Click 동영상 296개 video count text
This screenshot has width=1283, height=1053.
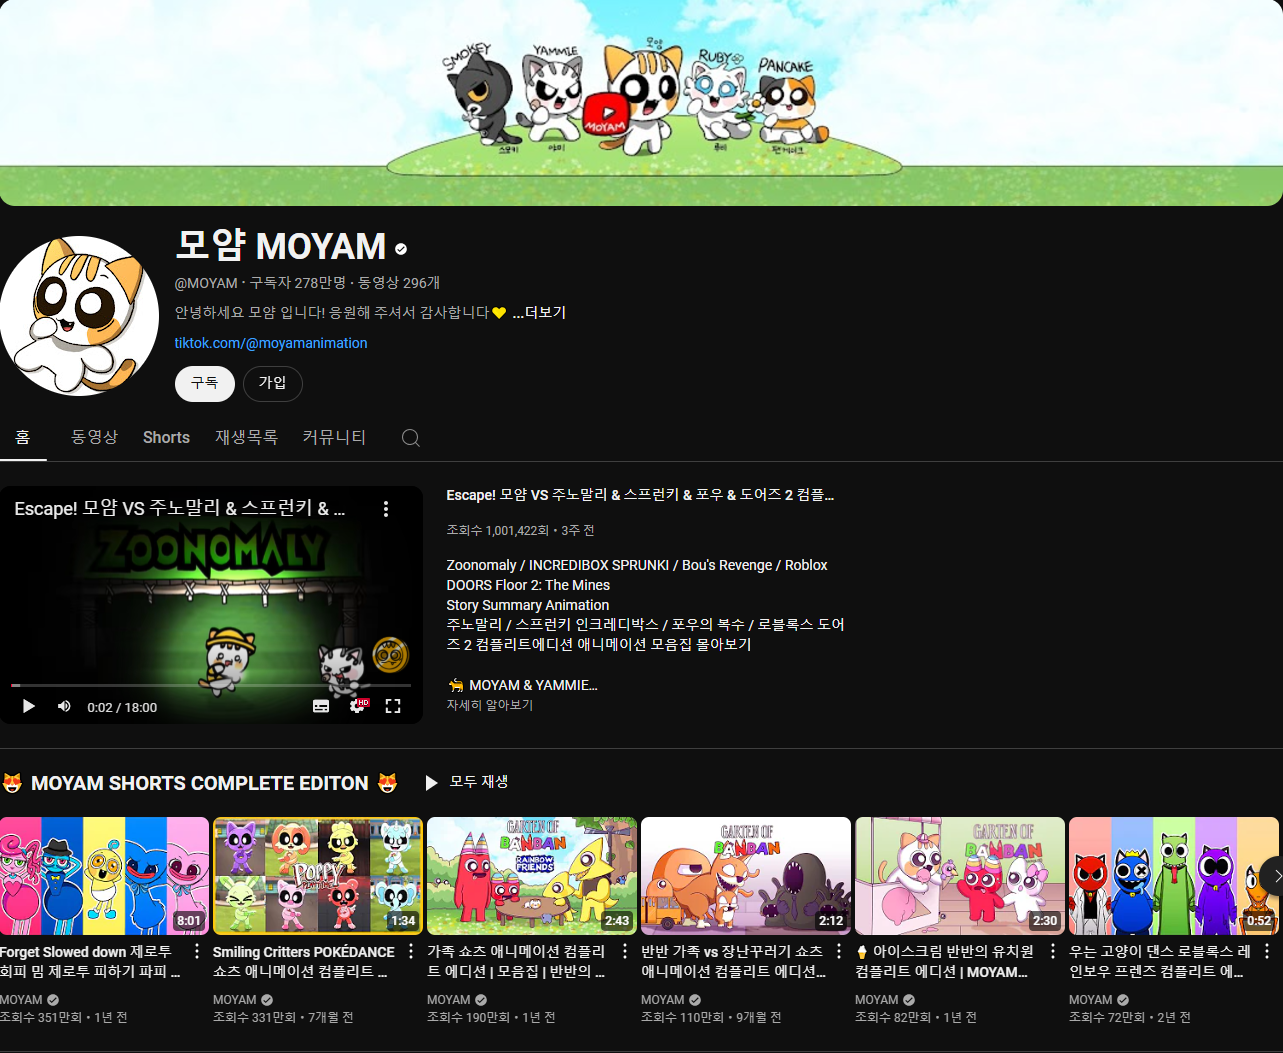click(399, 283)
